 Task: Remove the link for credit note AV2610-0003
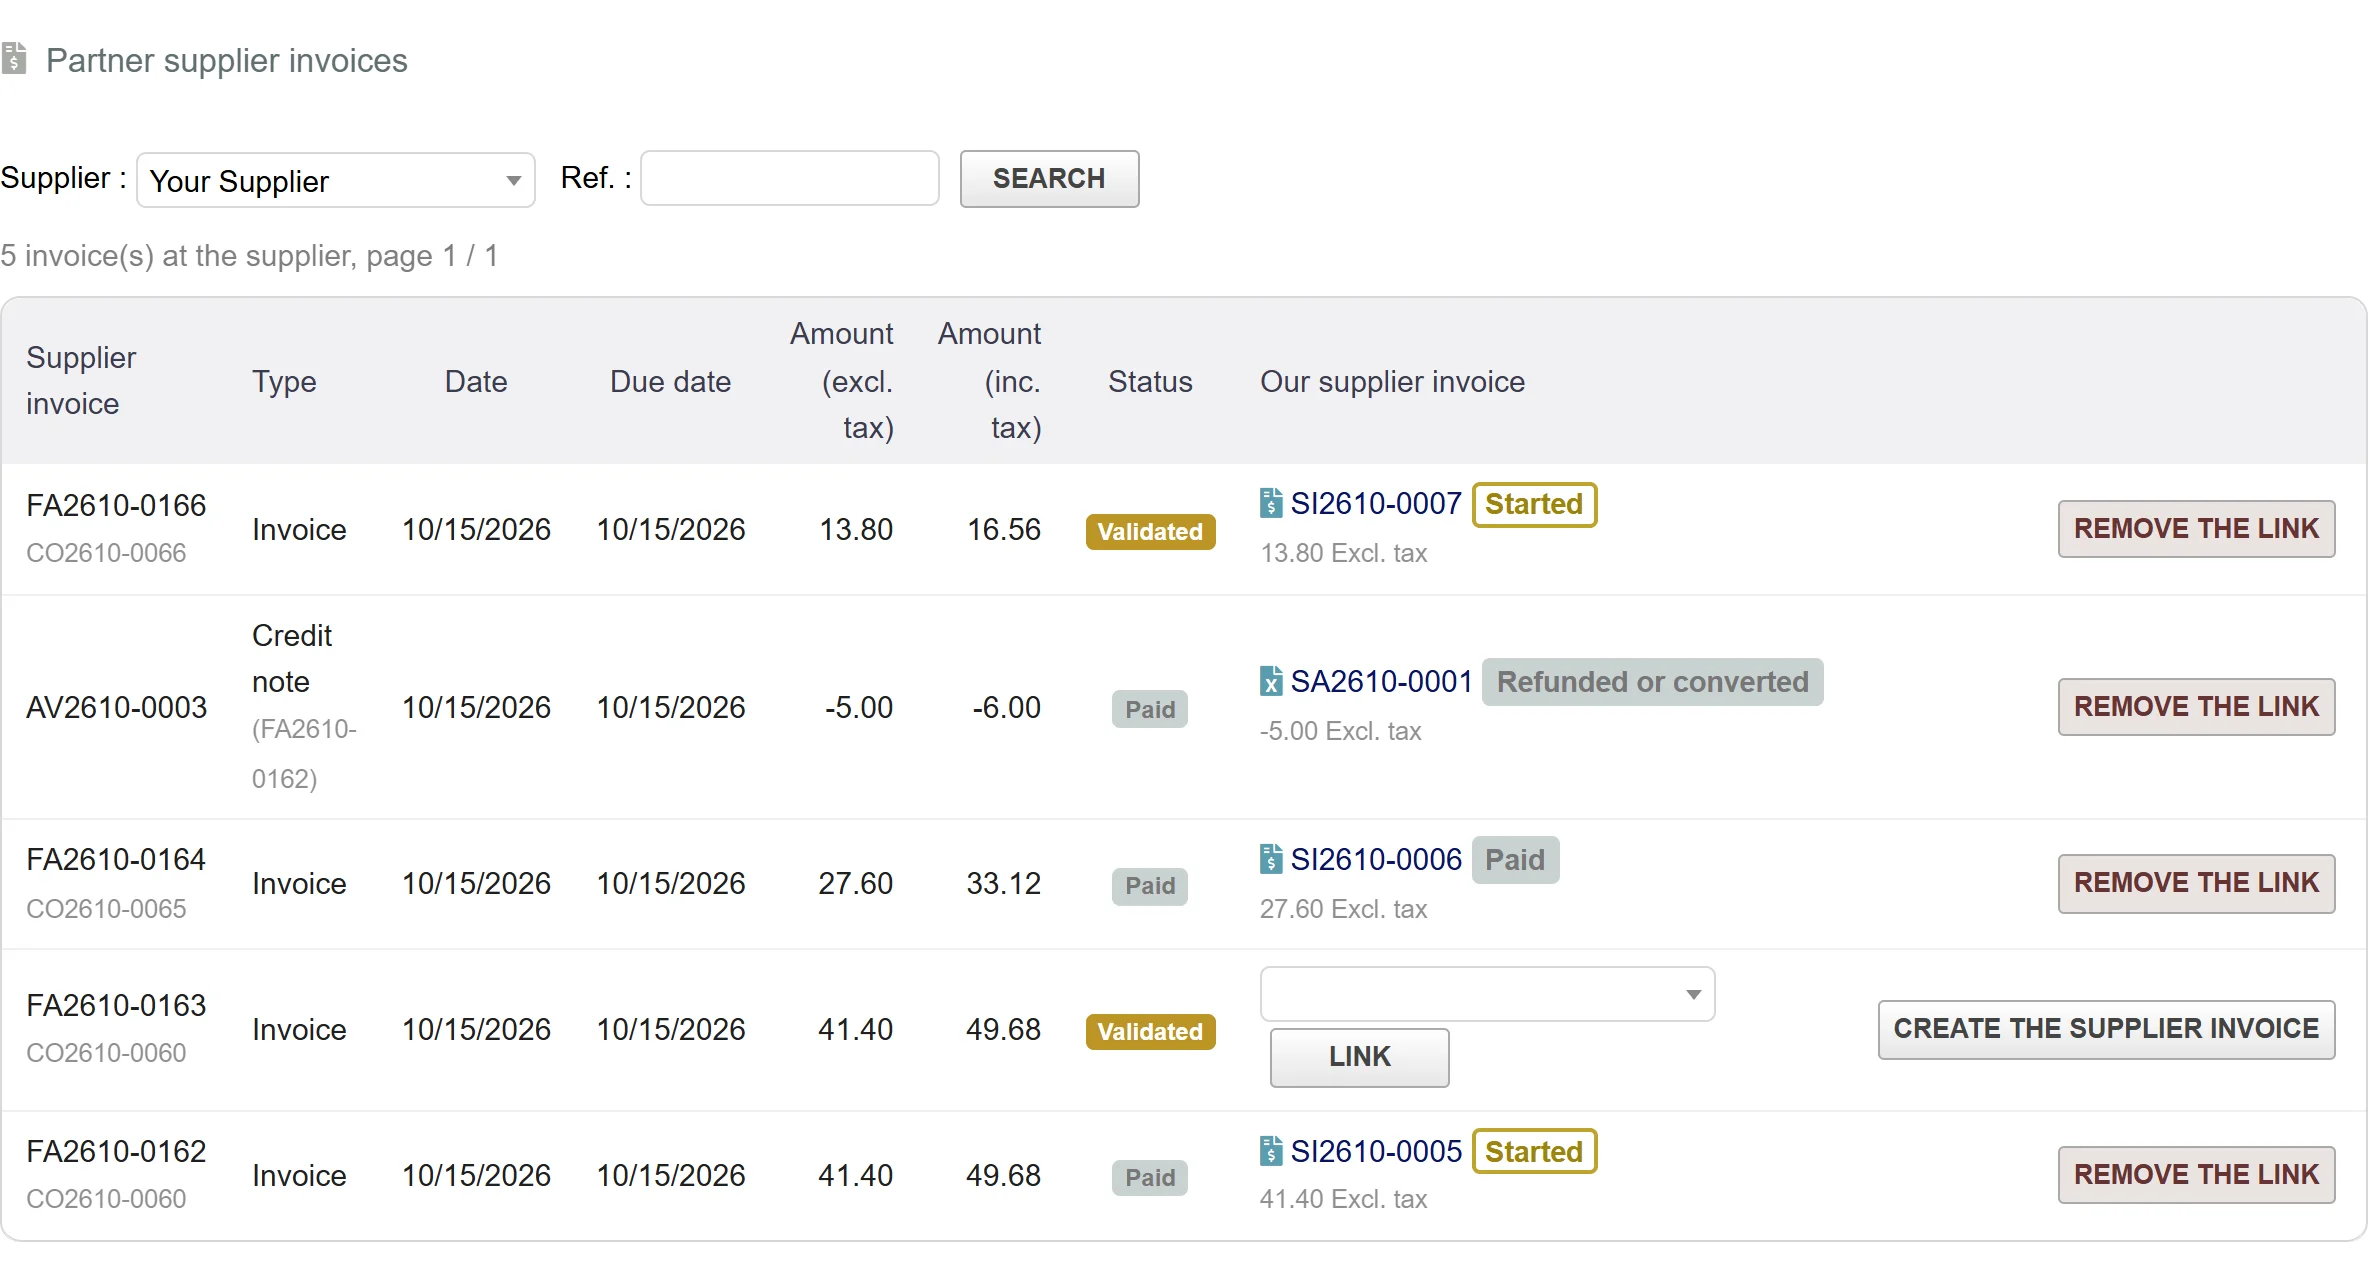pyautogui.click(x=2196, y=707)
